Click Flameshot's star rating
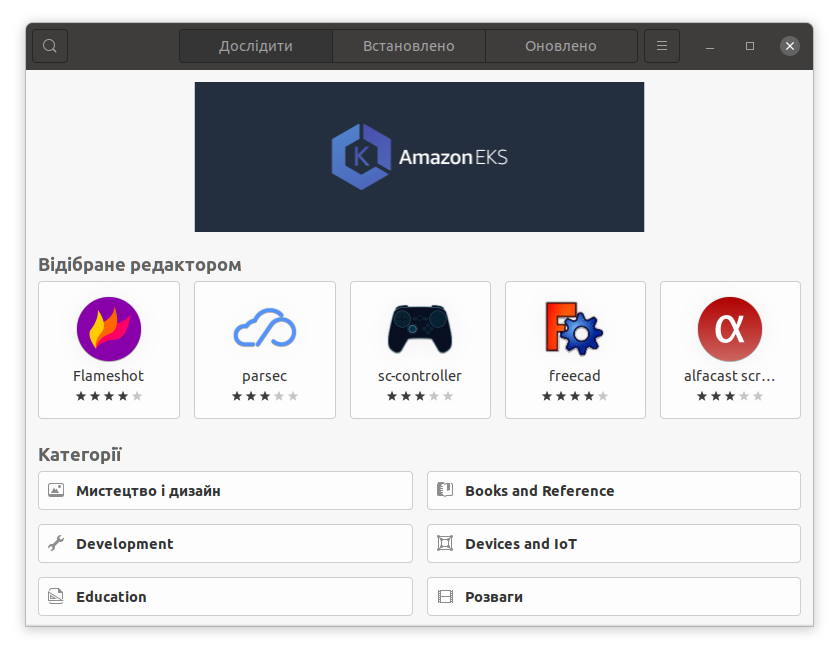This screenshot has width=839, height=655. [x=108, y=395]
